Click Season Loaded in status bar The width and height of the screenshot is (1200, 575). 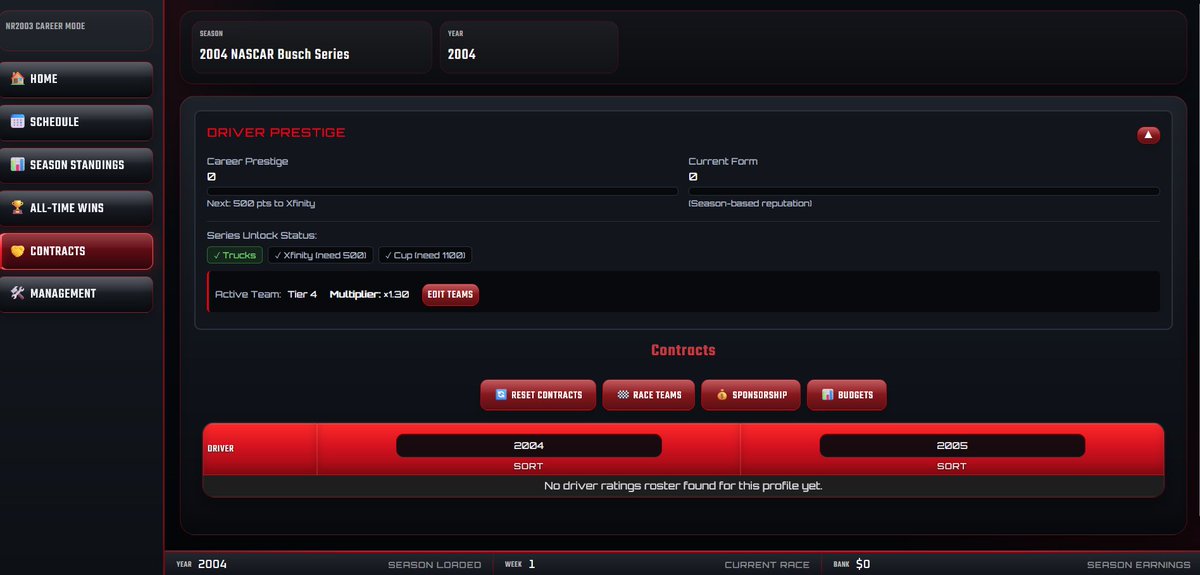[x=434, y=565]
